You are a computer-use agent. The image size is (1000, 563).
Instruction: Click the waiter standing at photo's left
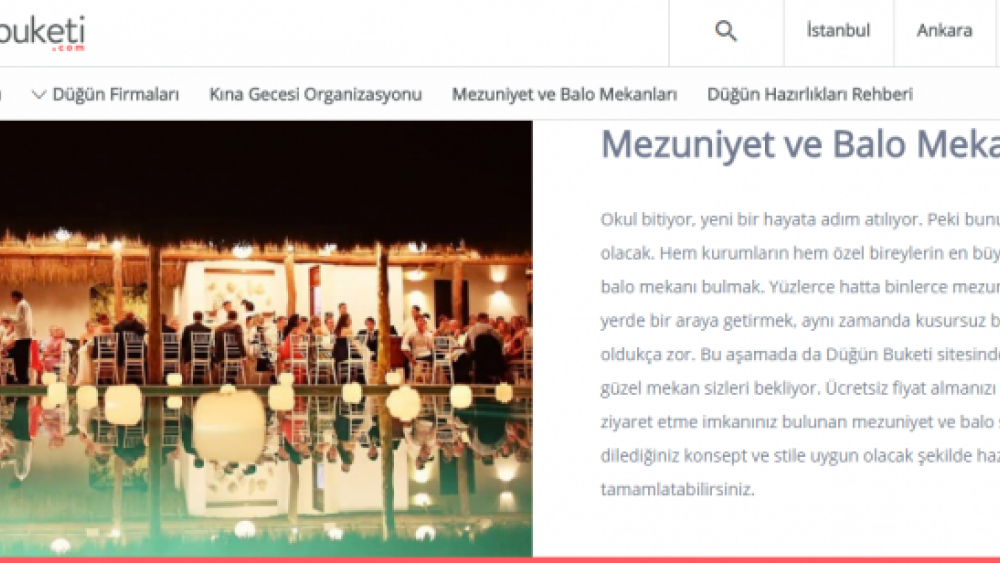click(21, 335)
